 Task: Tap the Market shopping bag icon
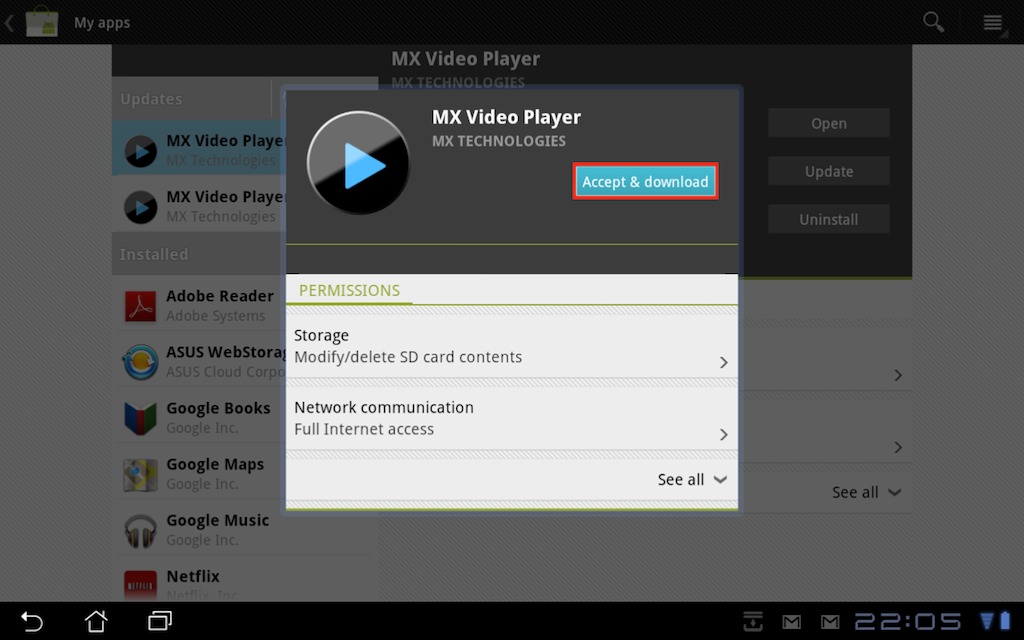[42, 22]
